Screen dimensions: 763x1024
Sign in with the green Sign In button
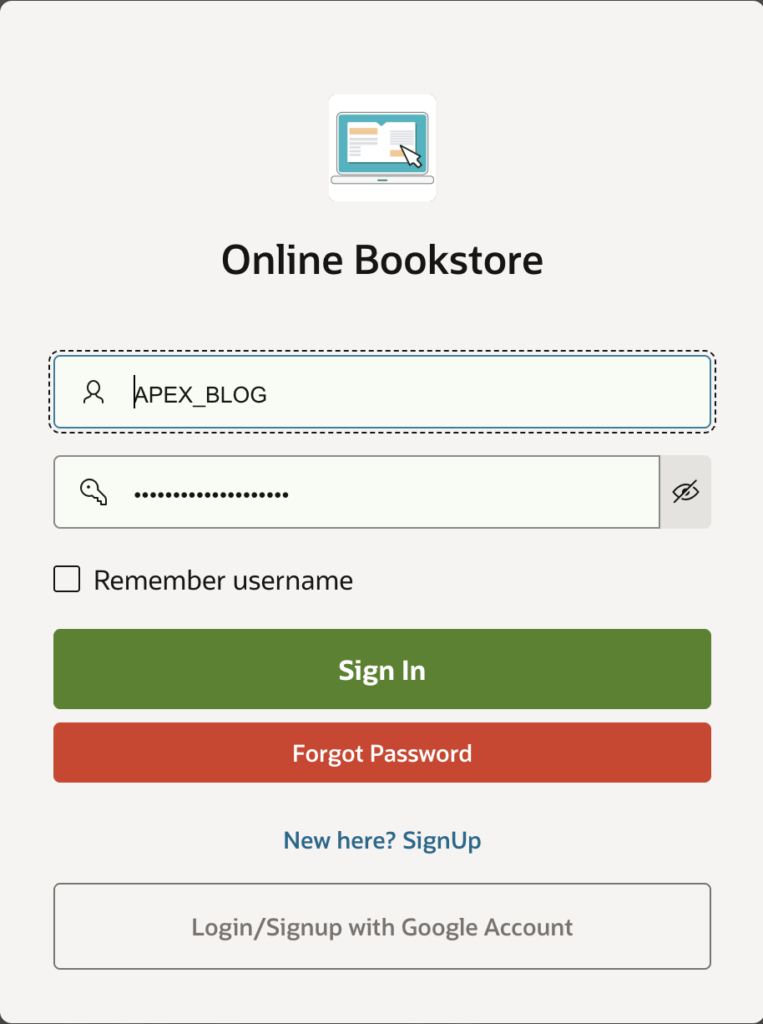pos(382,669)
